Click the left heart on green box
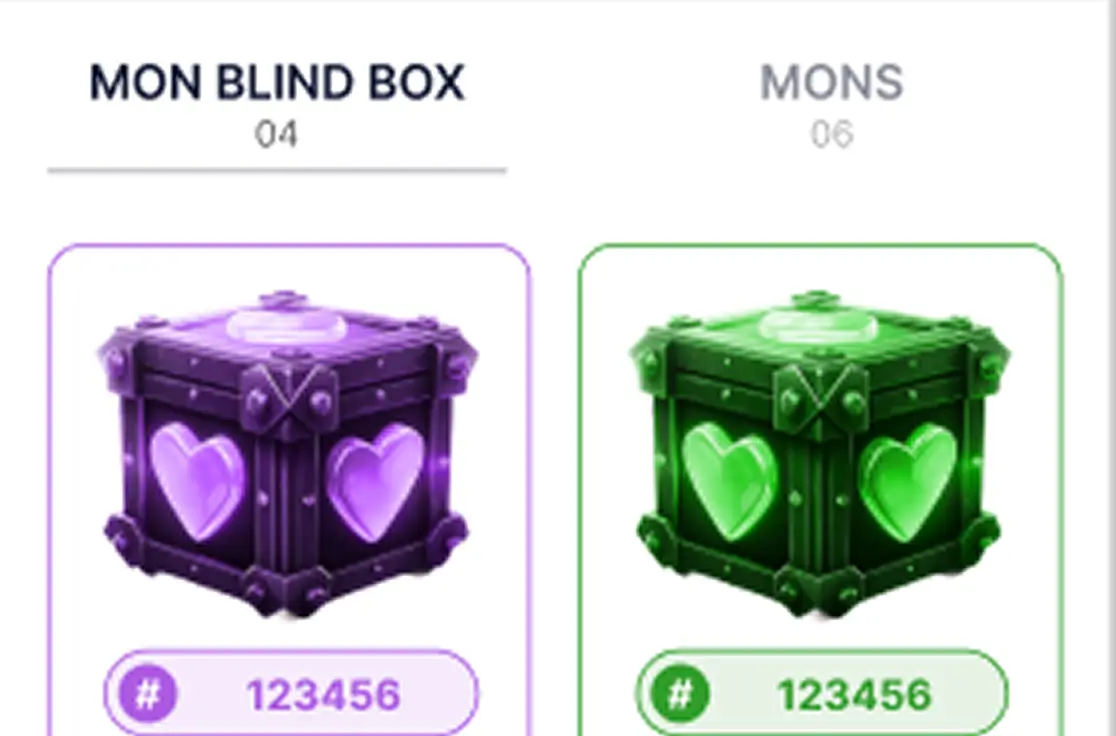This screenshot has width=1116, height=736. click(x=729, y=479)
